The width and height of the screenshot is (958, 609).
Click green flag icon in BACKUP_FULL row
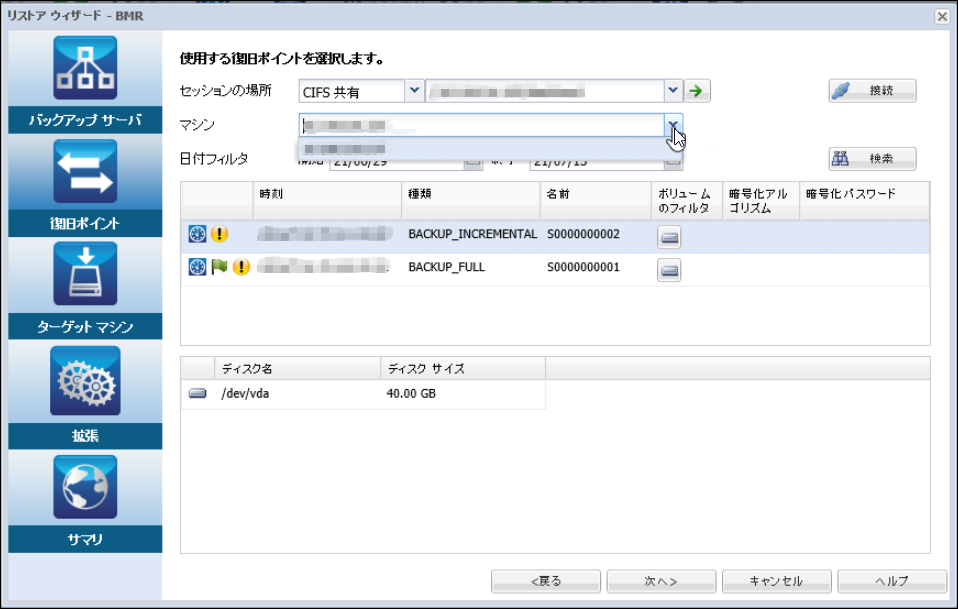219,267
